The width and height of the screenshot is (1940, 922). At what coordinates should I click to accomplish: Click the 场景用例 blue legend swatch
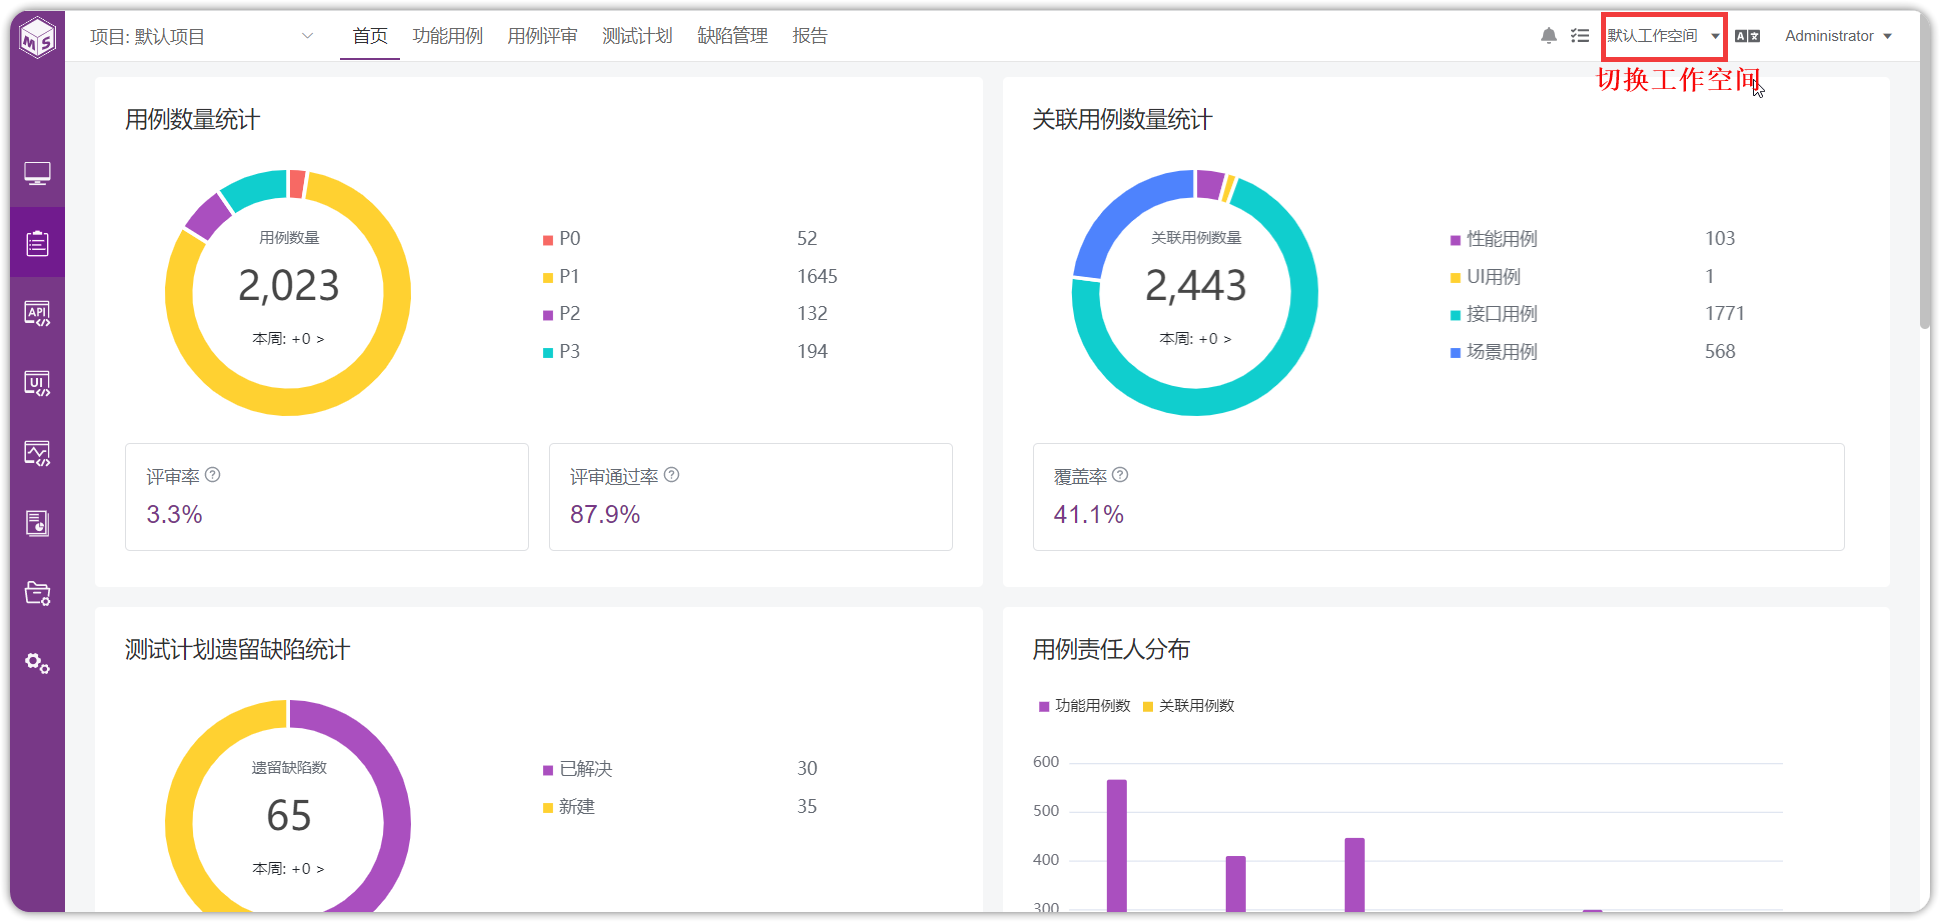[1456, 353]
